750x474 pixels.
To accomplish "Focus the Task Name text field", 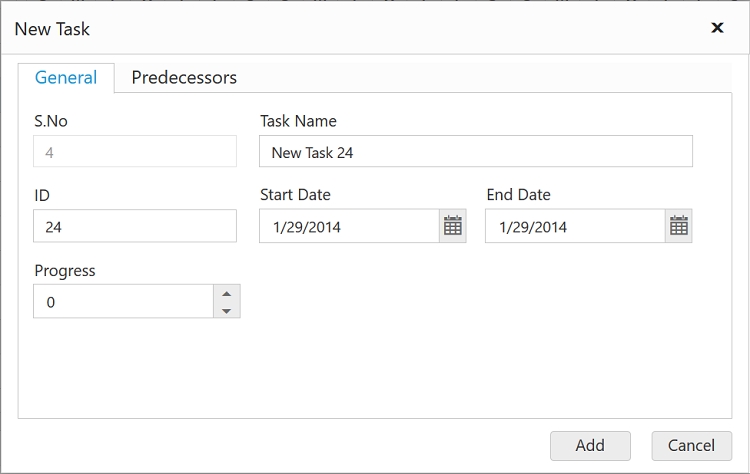I will coord(475,152).
